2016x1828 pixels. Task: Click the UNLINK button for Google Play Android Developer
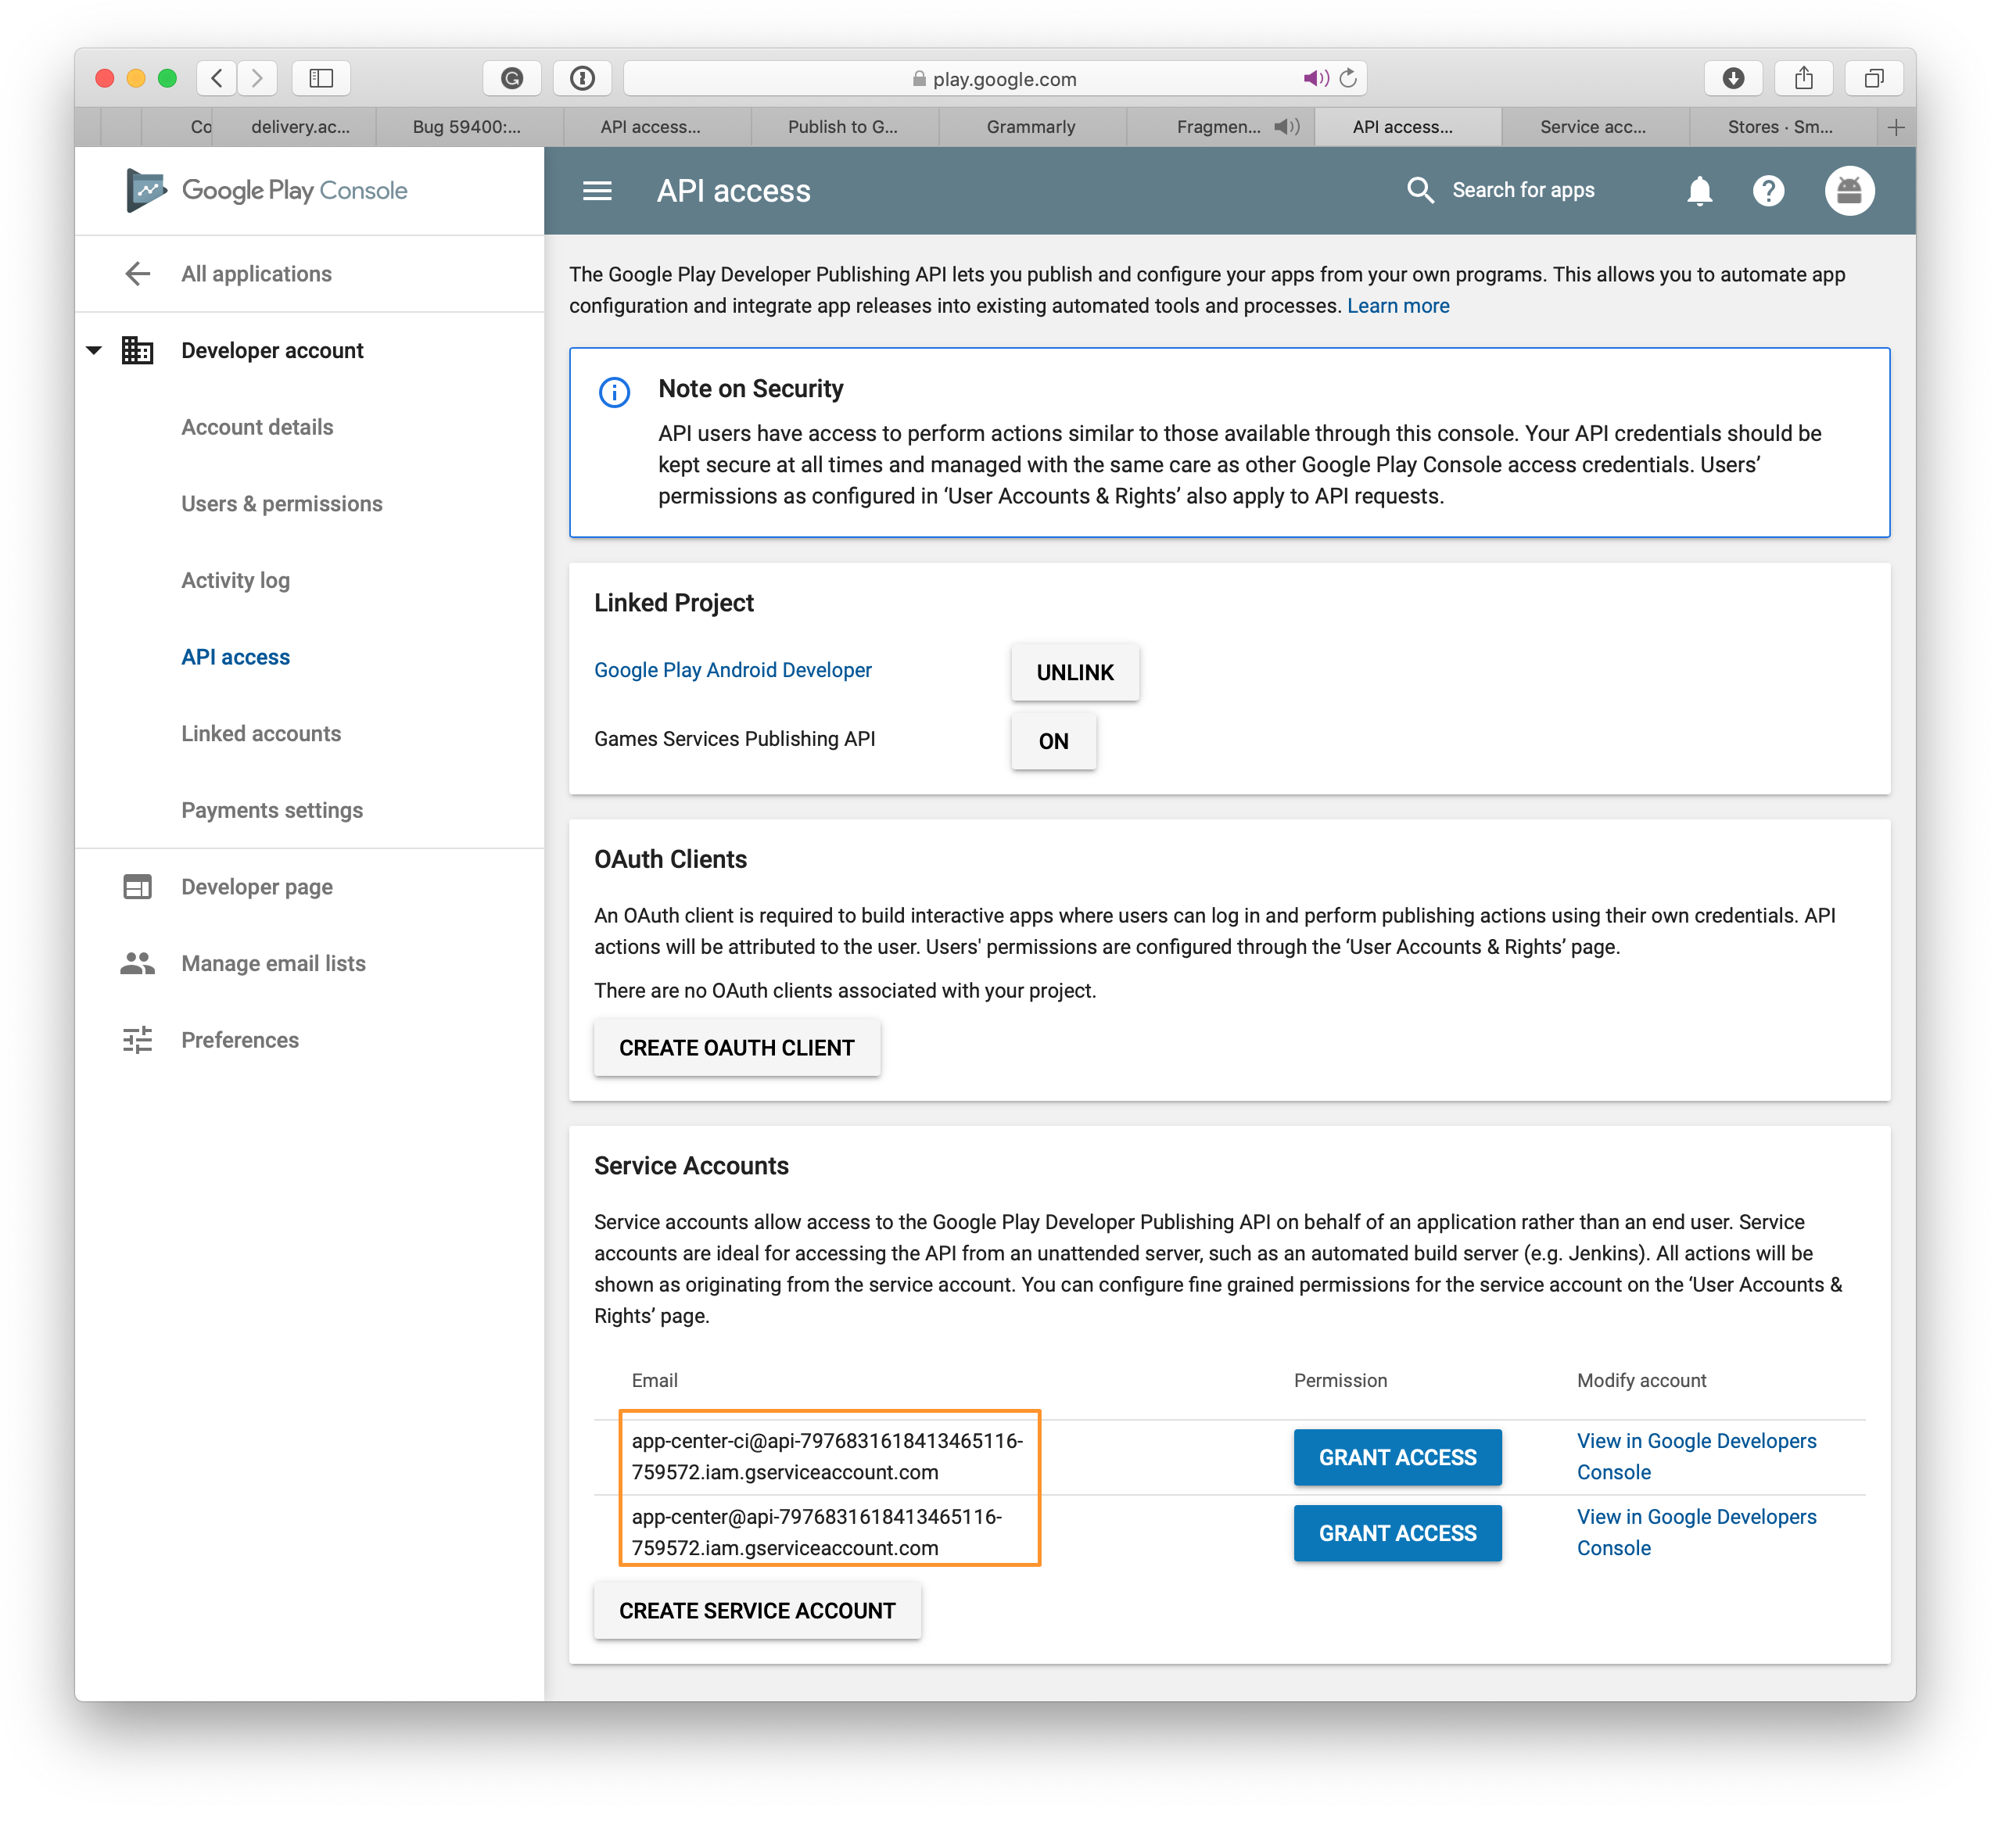[1073, 671]
